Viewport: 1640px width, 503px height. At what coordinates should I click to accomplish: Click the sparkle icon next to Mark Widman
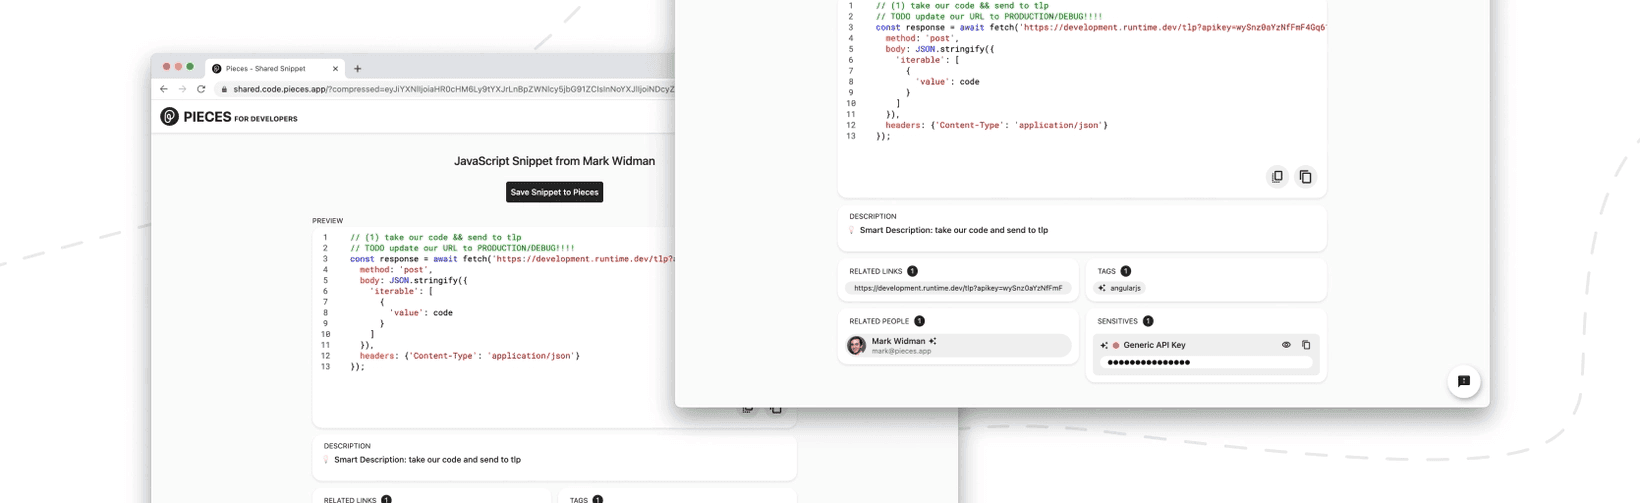pyautogui.click(x=933, y=341)
